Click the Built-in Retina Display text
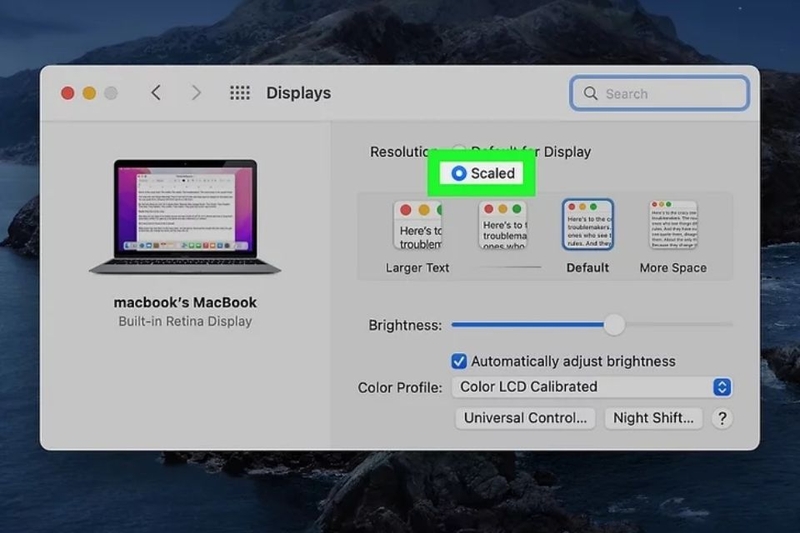800x533 pixels. click(185, 321)
